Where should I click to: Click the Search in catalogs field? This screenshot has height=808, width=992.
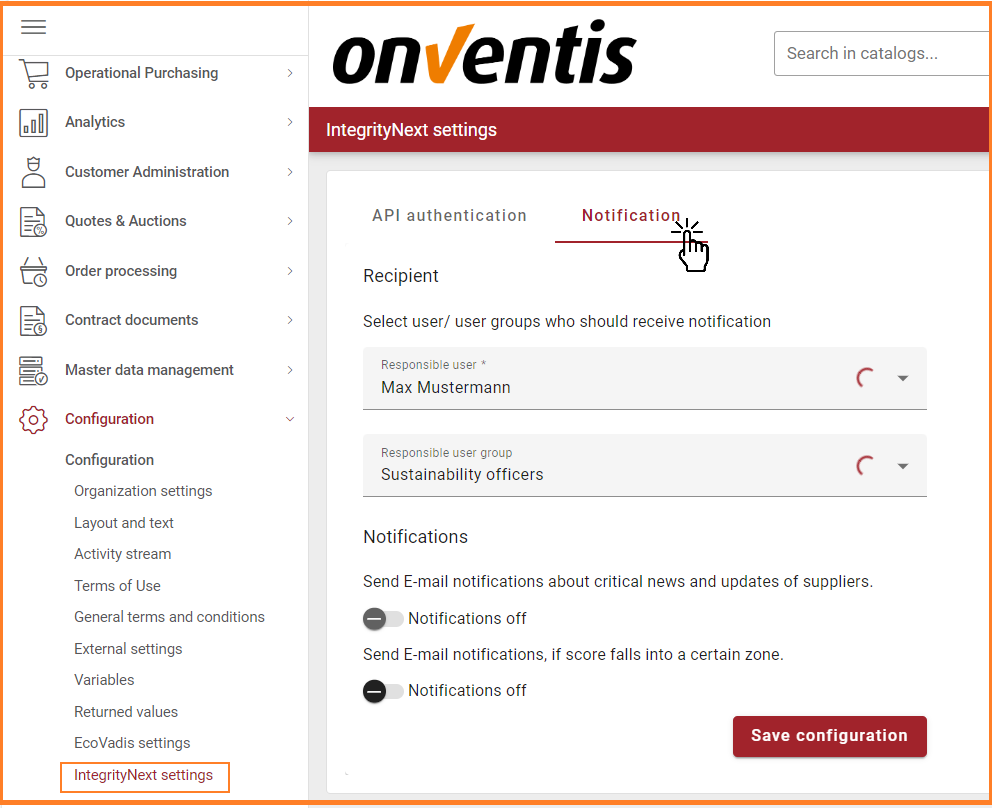[x=880, y=53]
